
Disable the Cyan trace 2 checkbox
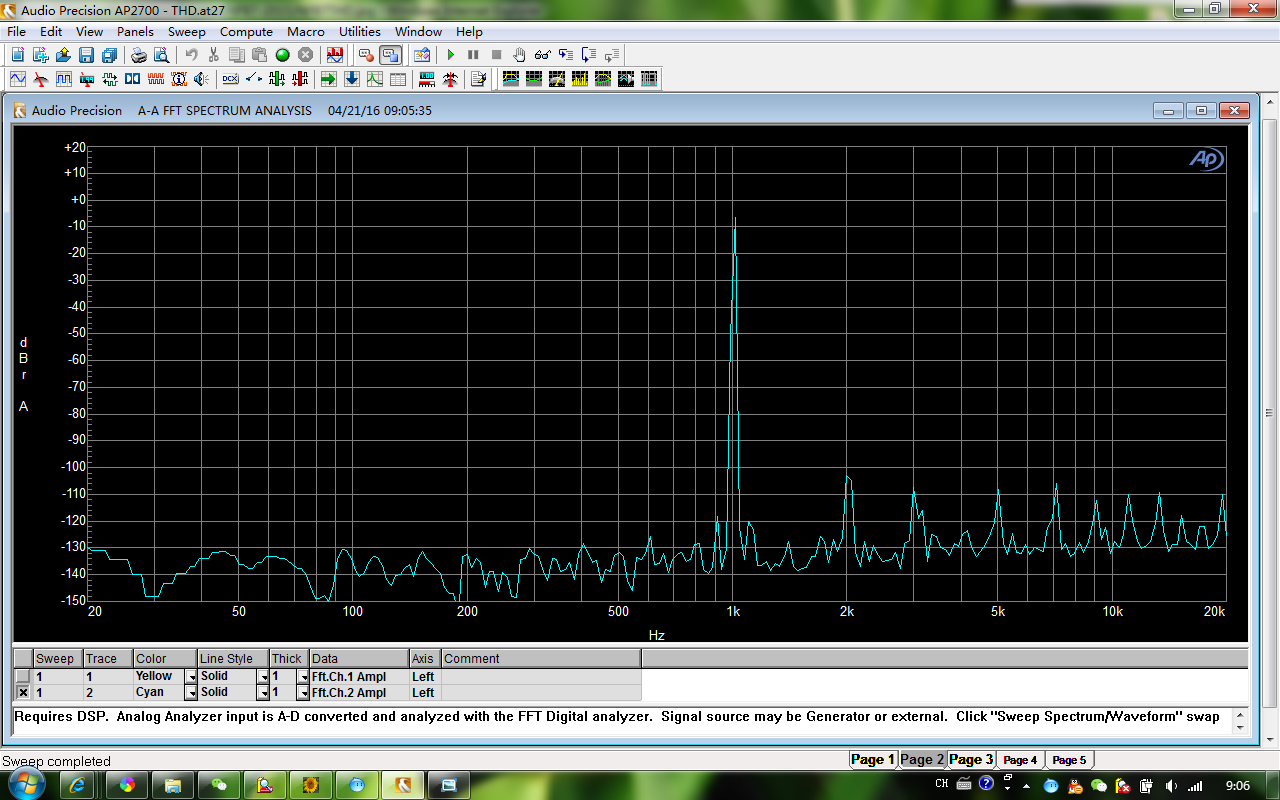pos(23,693)
